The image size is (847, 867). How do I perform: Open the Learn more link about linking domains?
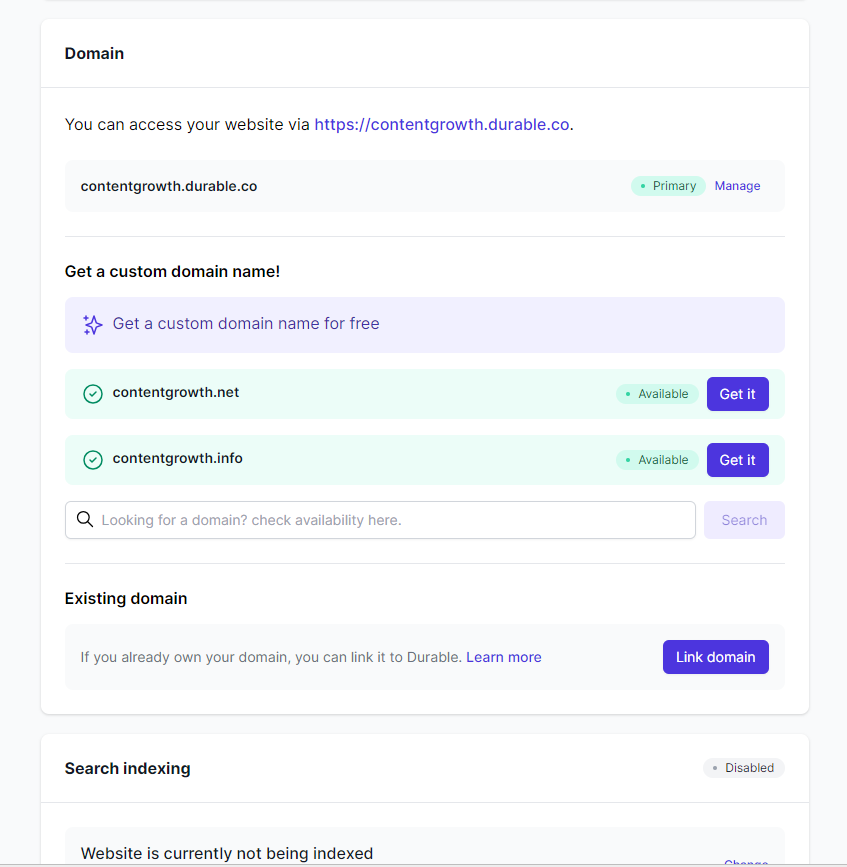point(504,657)
